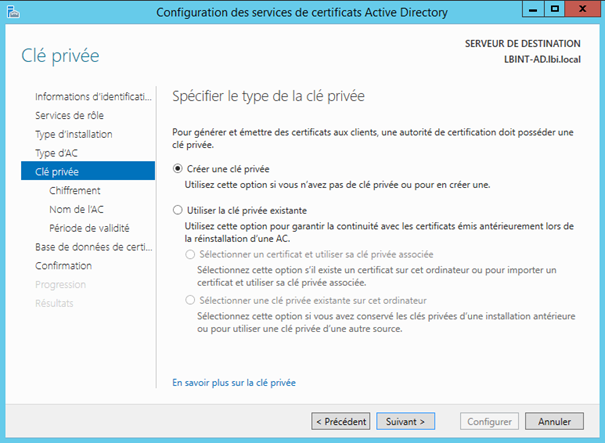Go back with the Précédent button
This screenshot has width=605, height=443.
click(340, 421)
